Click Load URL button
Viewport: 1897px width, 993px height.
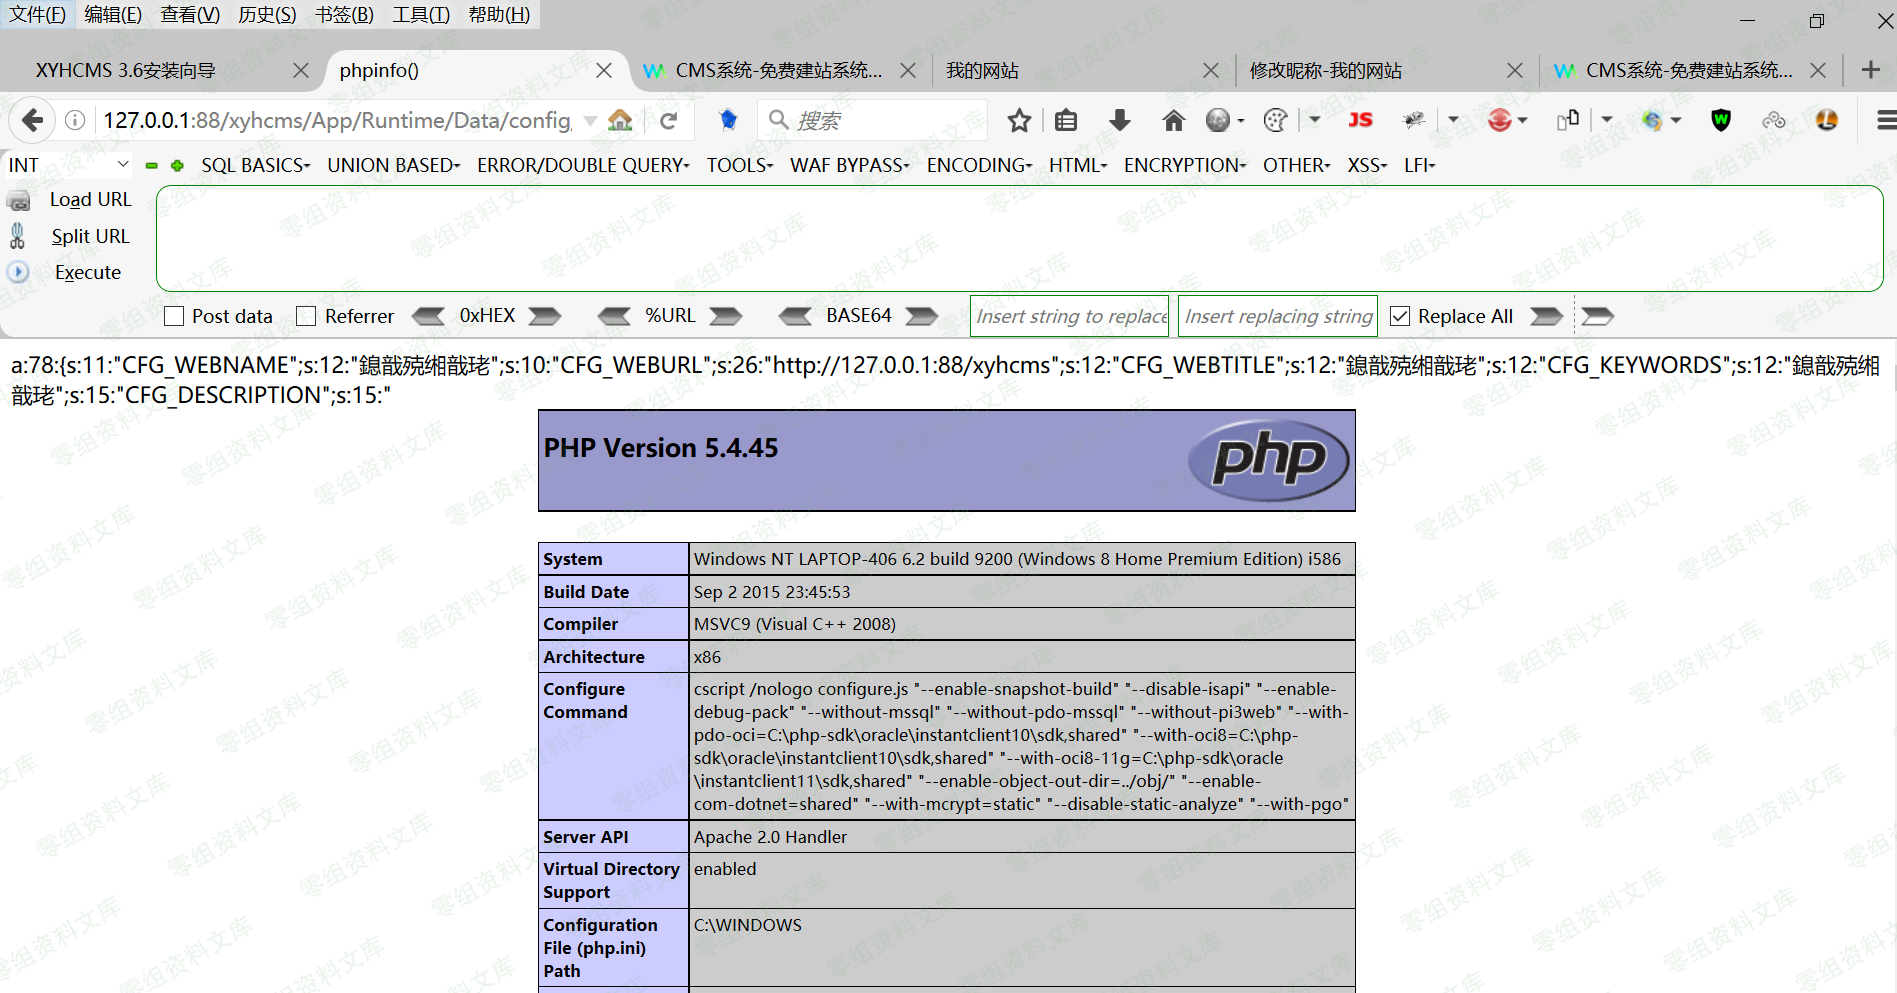click(x=91, y=200)
